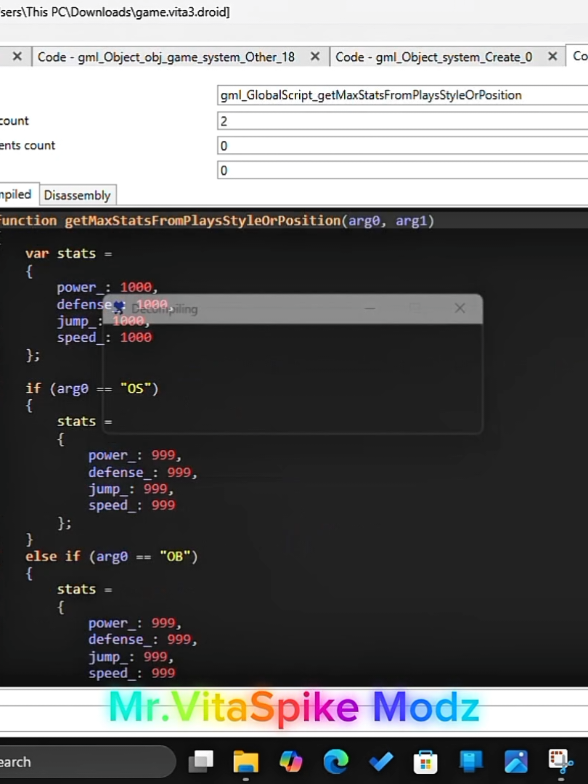Select the Decompiled view tab
The width and height of the screenshot is (588, 784).
coord(16,194)
